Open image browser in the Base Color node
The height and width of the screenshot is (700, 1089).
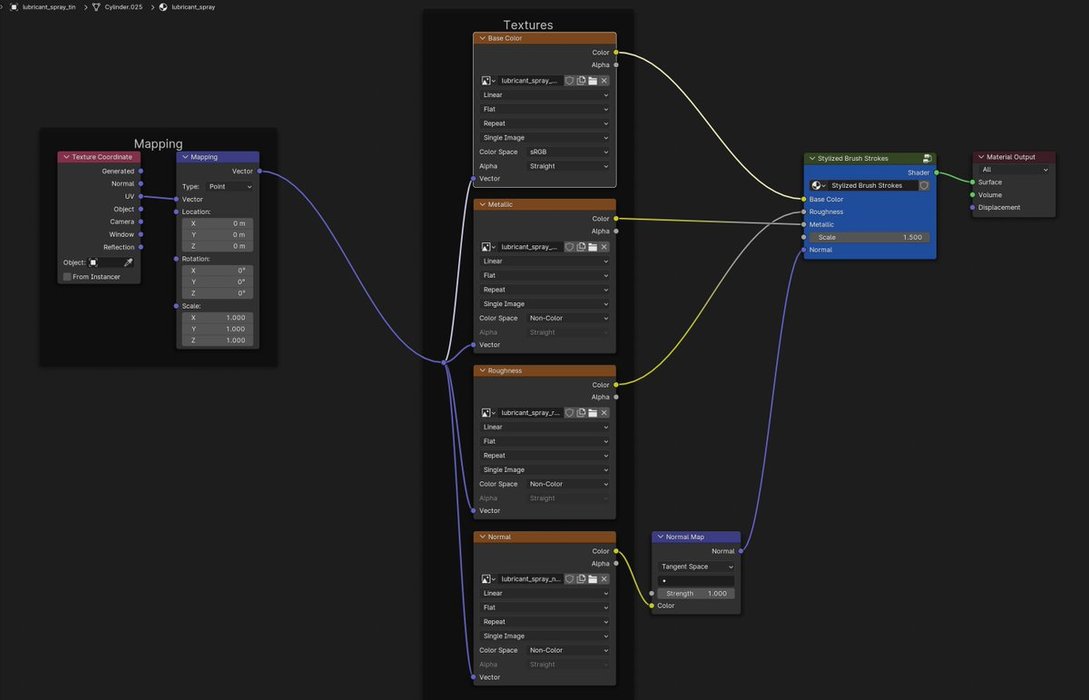[x=488, y=81]
